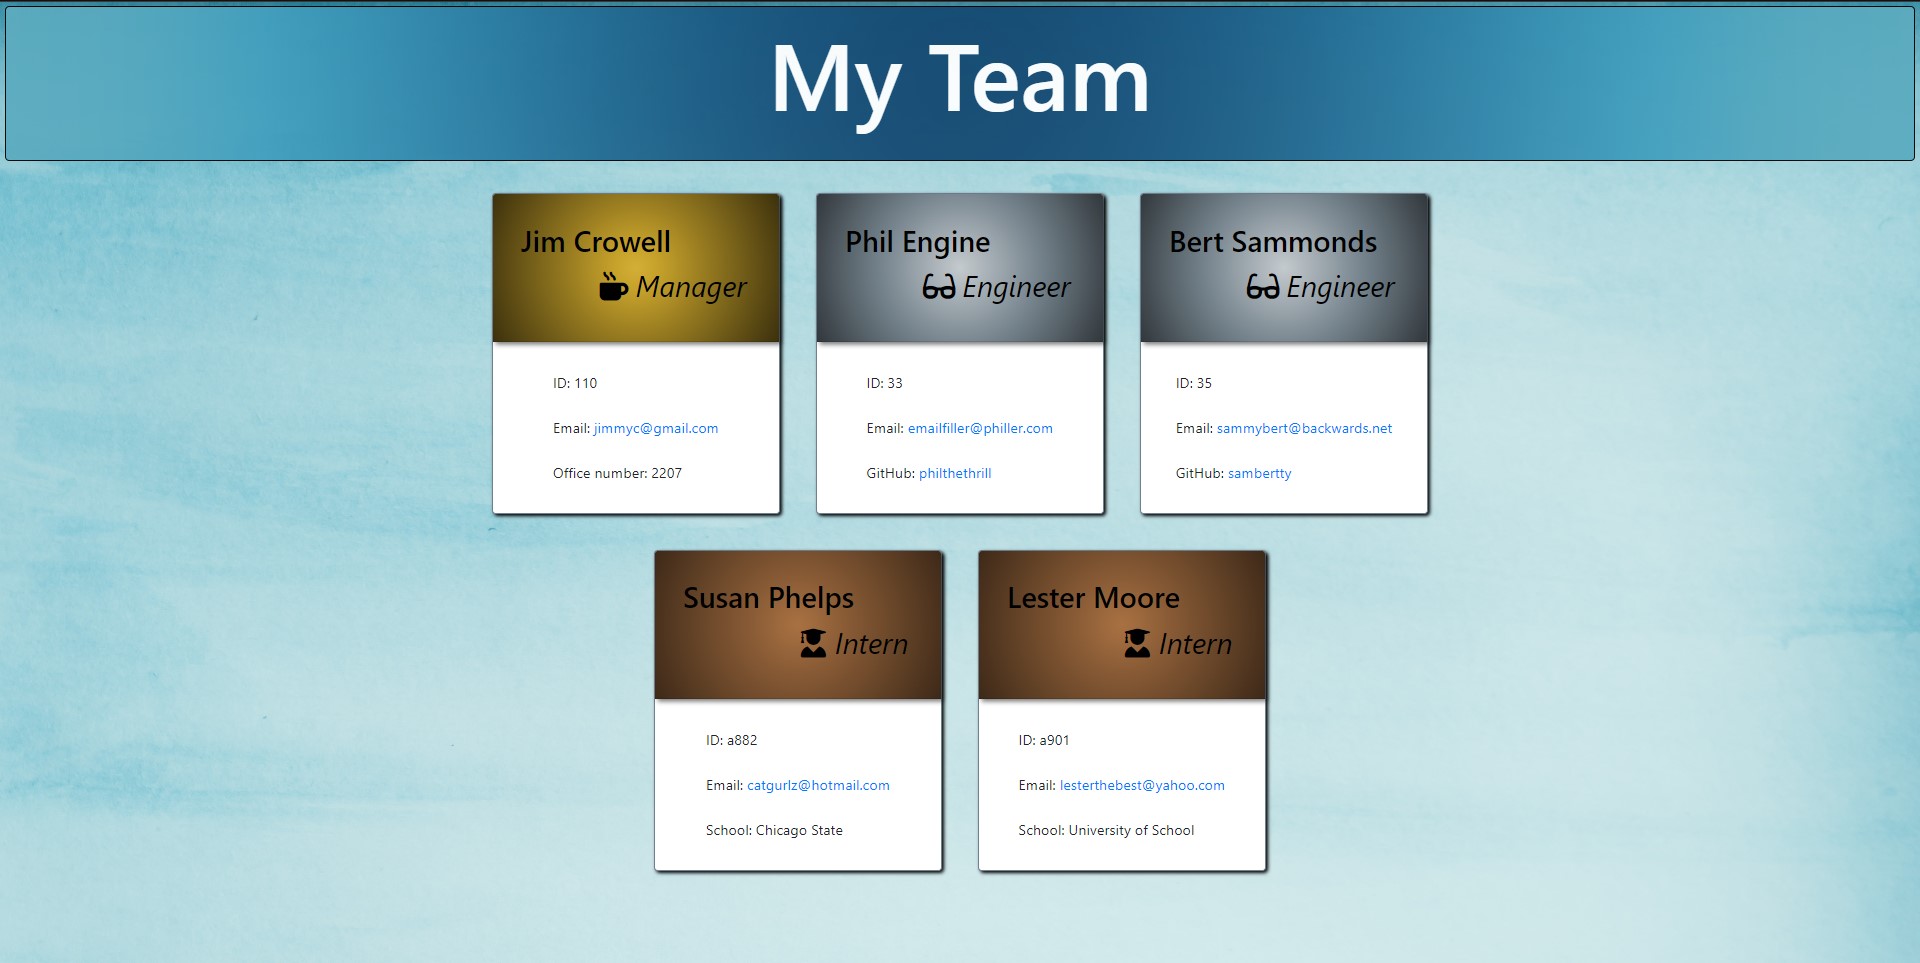
Task: Click Susan Phelps' name on her card
Action: coord(768,598)
